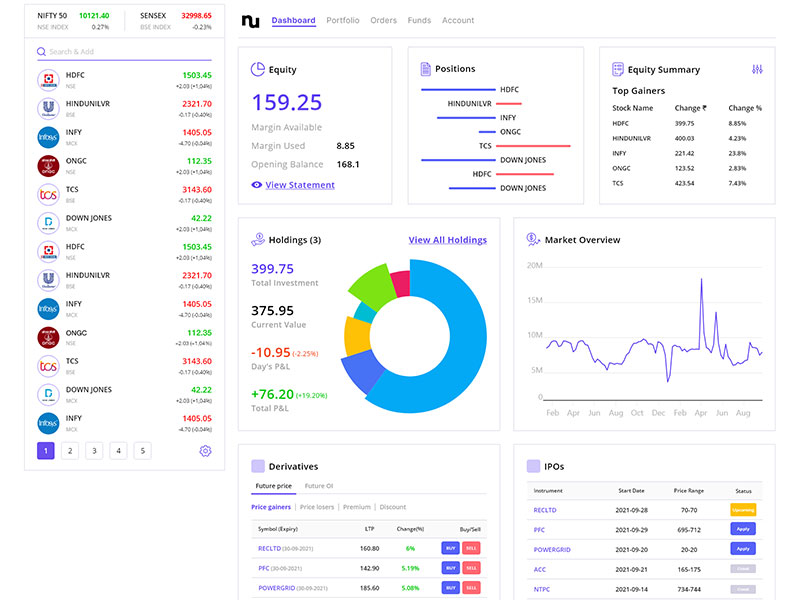Click the NIFTY 50 index value 10121.40

(94, 16)
